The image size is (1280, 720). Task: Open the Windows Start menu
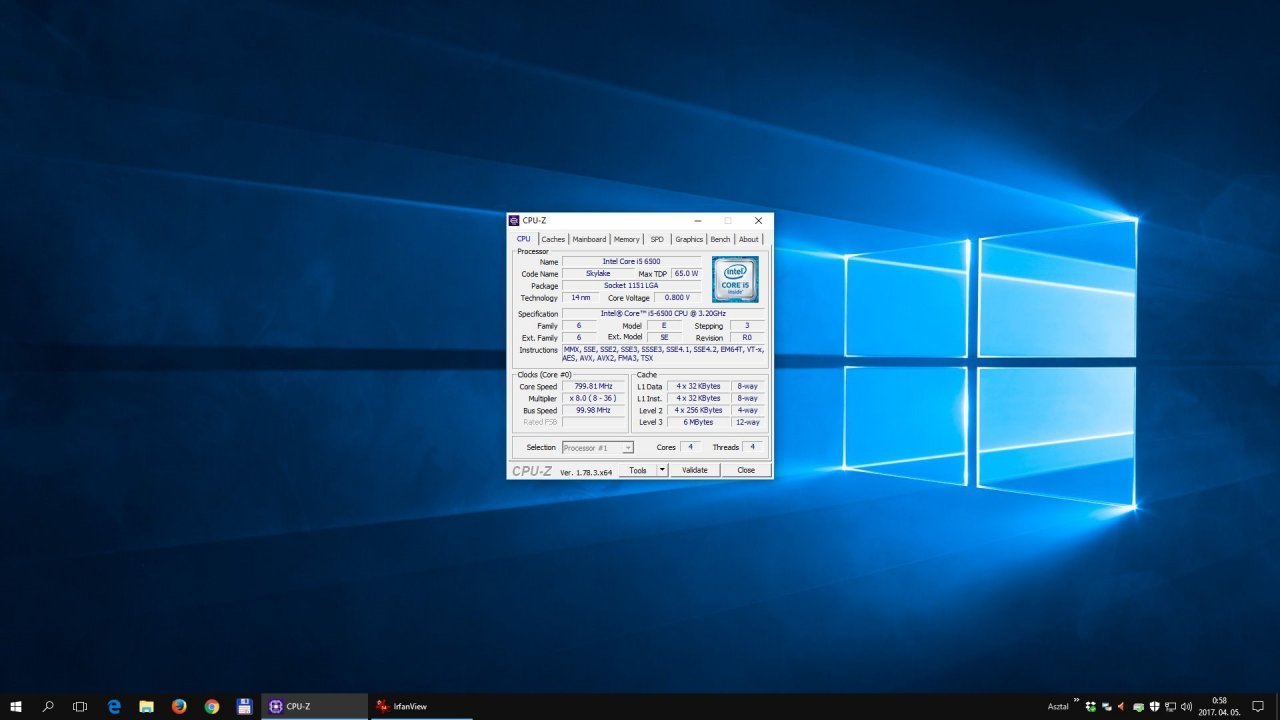(x=16, y=706)
